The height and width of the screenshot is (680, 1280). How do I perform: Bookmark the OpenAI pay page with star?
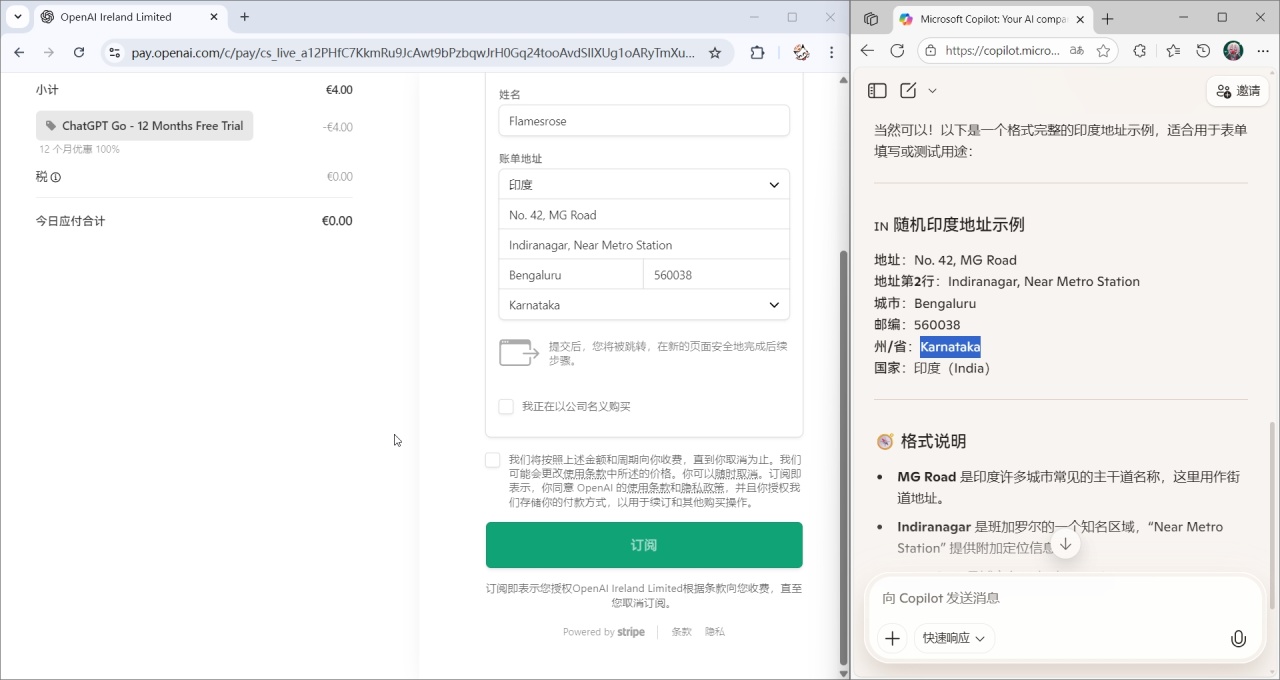(715, 53)
